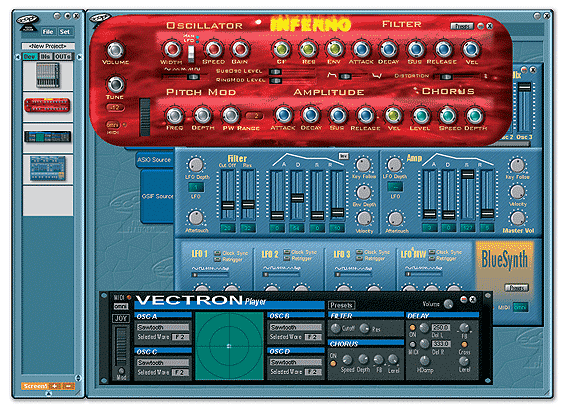Select the mixer device thumbnail in sidebar
The width and height of the screenshot is (567, 413).
47,75
